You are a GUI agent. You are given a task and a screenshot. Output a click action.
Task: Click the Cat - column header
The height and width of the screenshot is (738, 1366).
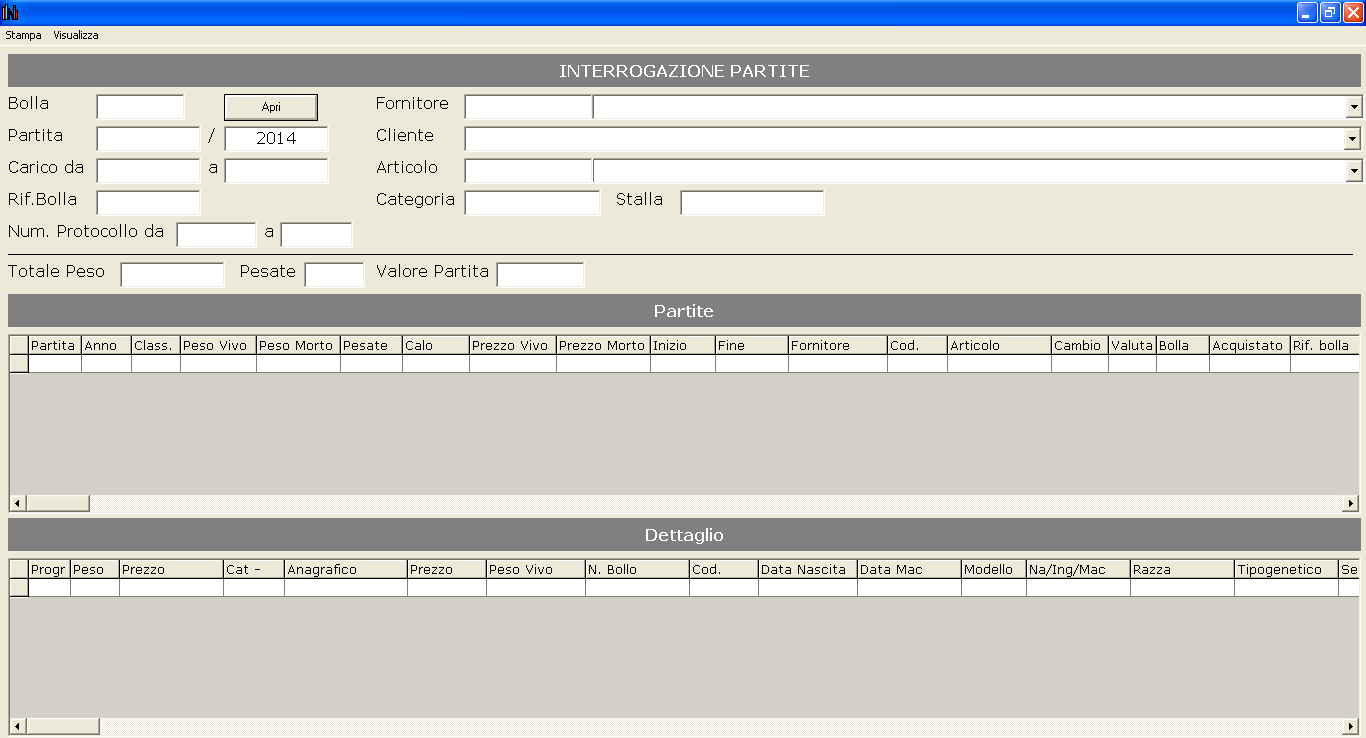[x=254, y=569]
